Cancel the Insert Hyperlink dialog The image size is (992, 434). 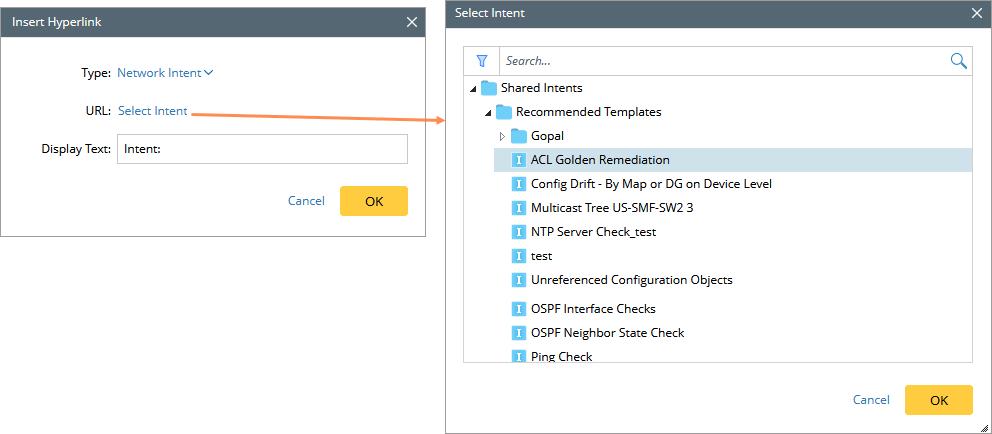306,201
